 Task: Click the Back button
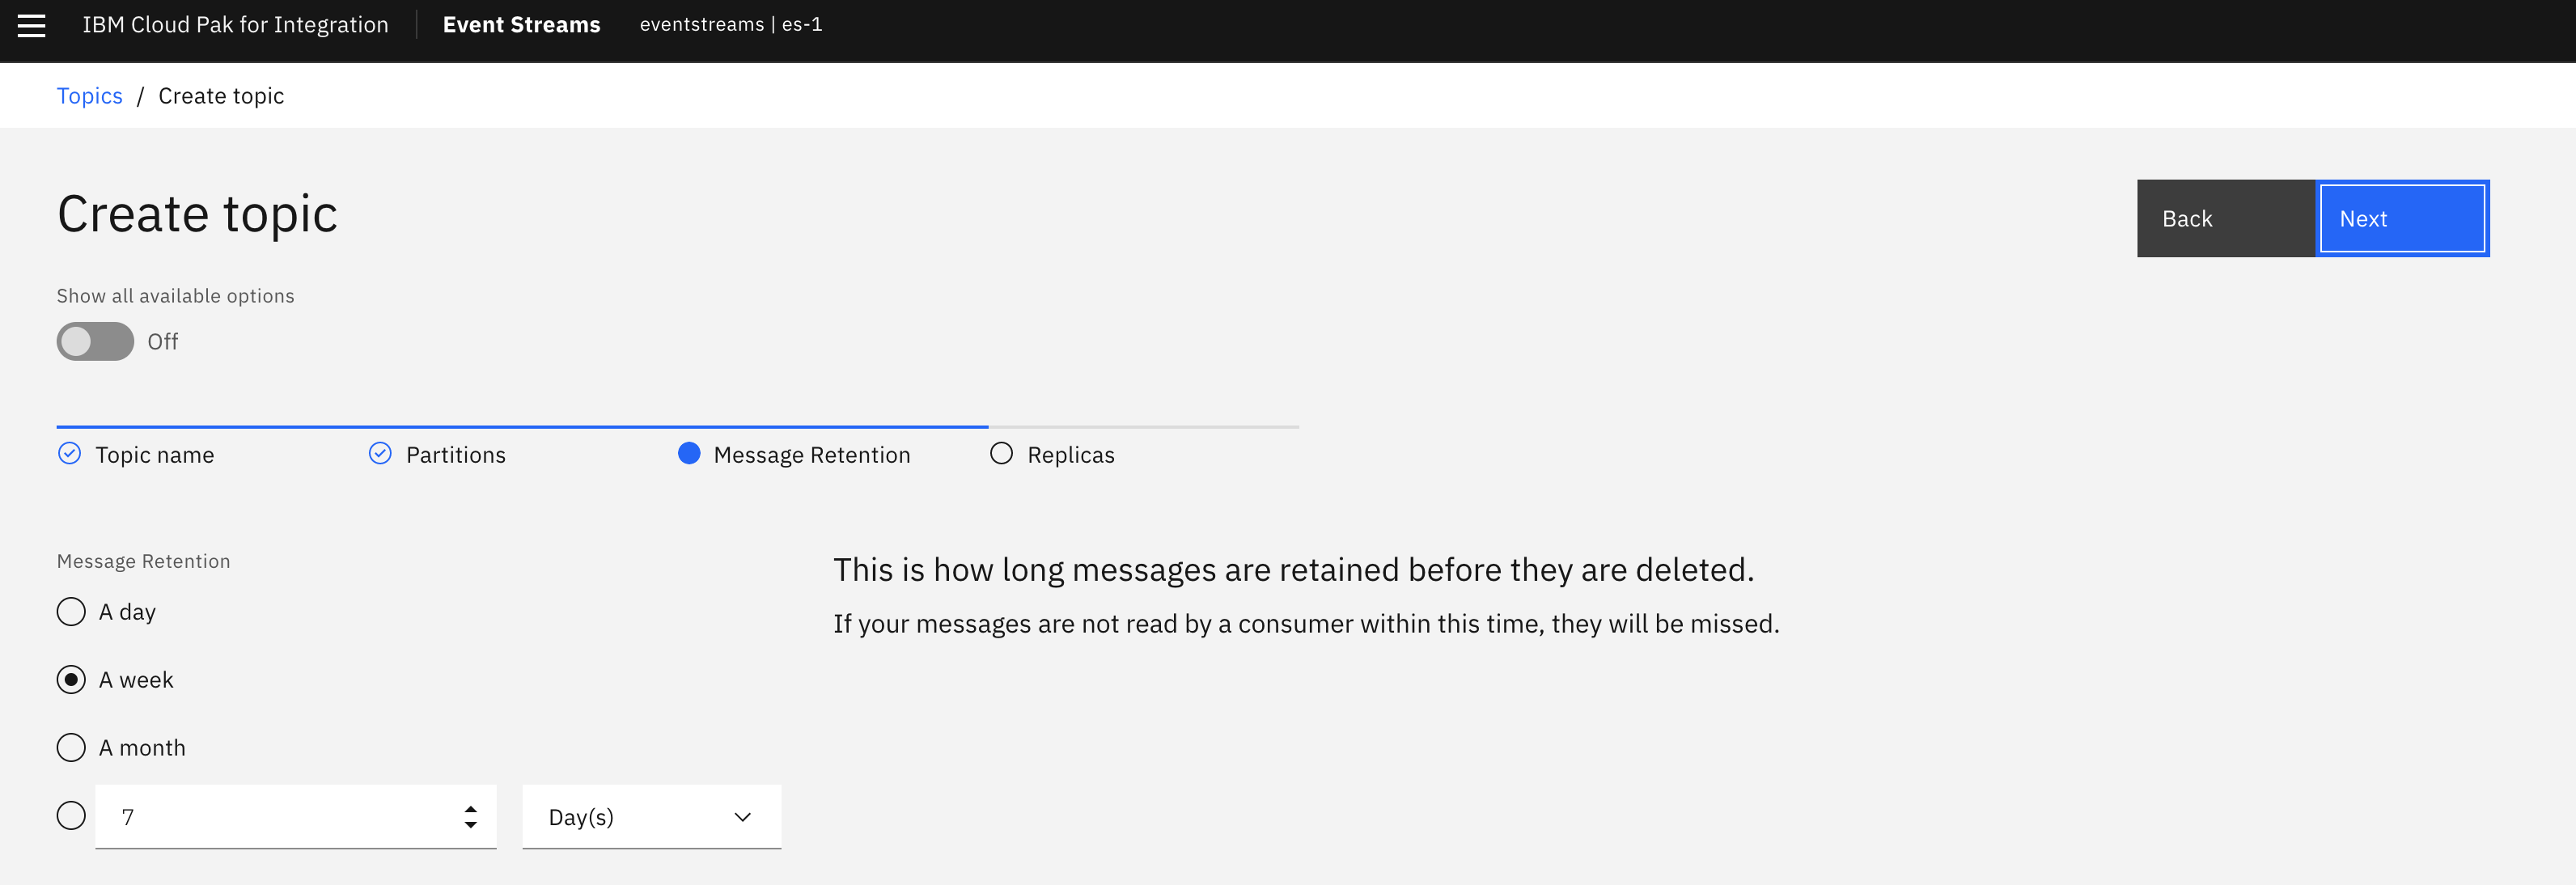click(x=2225, y=218)
